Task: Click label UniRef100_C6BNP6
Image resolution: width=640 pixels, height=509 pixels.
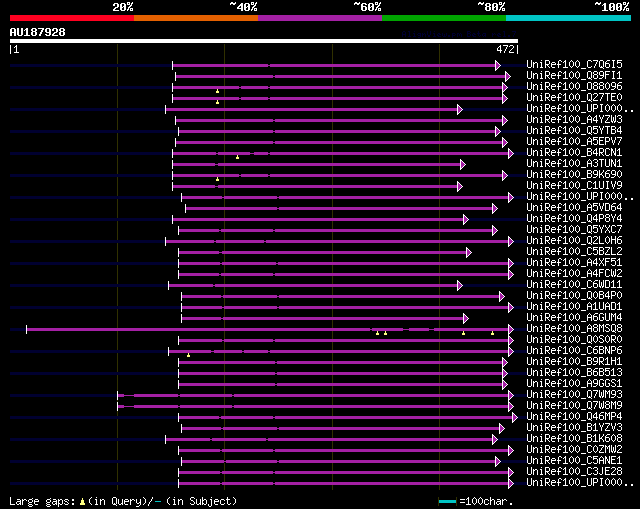Action: [574, 351]
